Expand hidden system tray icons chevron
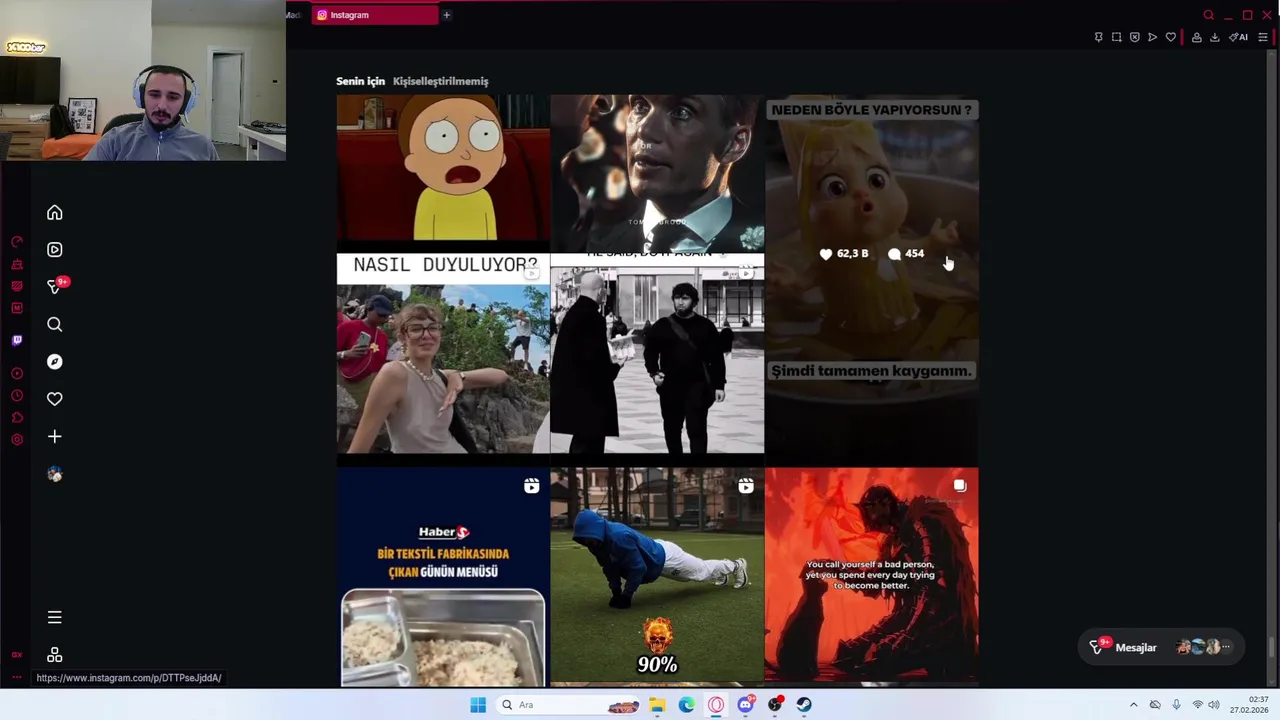The height and width of the screenshot is (720, 1280). point(1133,705)
